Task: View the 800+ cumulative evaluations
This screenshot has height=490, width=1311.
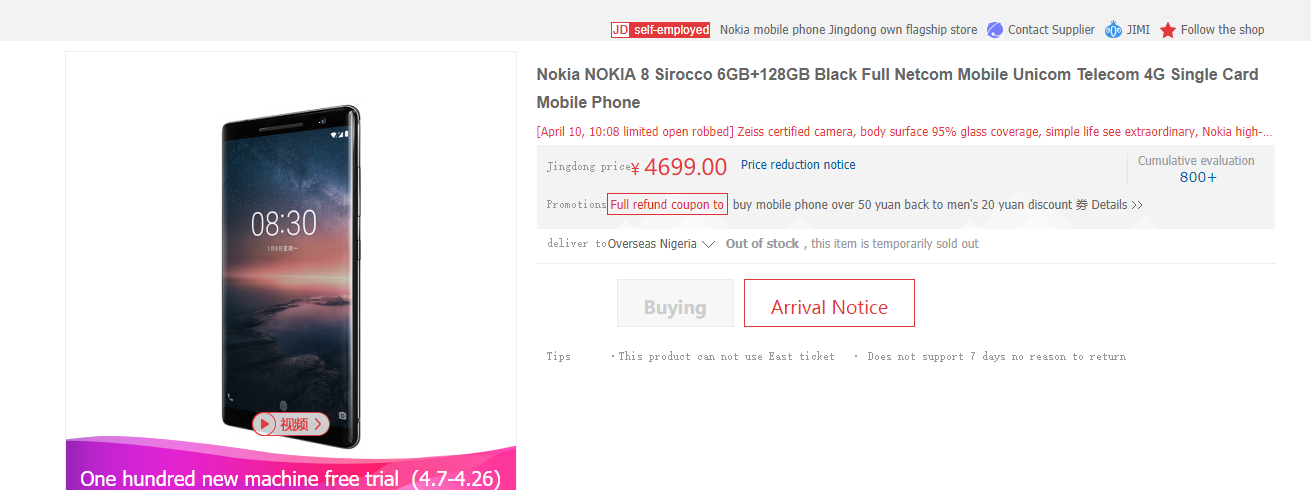Action: [x=1198, y=177]
